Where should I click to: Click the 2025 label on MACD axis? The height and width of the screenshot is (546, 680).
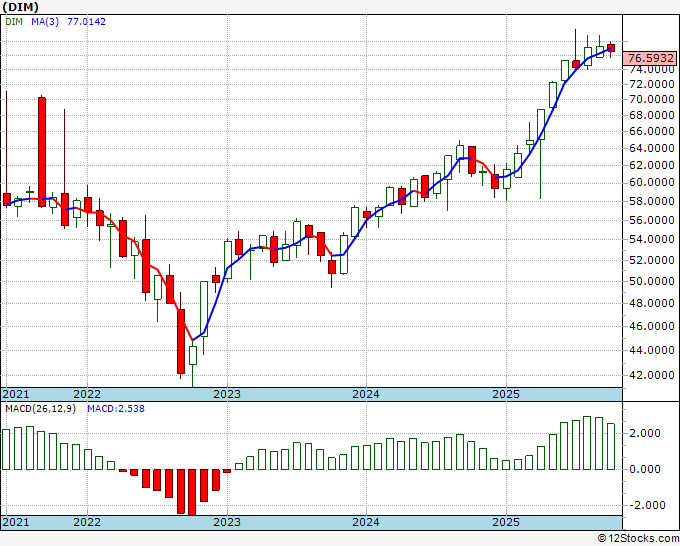click(506, 522)
